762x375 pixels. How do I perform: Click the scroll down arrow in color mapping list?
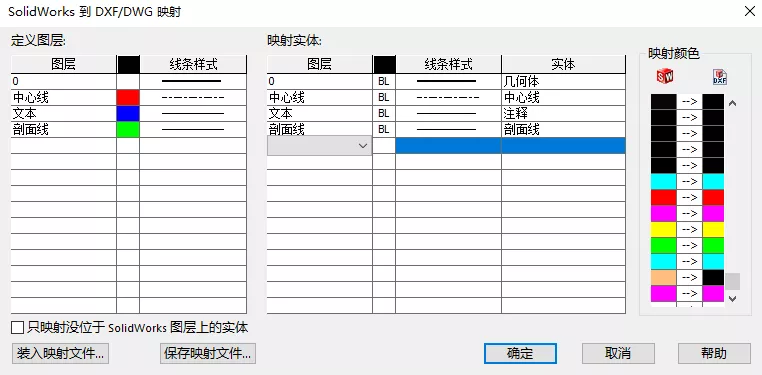(733, 299)
